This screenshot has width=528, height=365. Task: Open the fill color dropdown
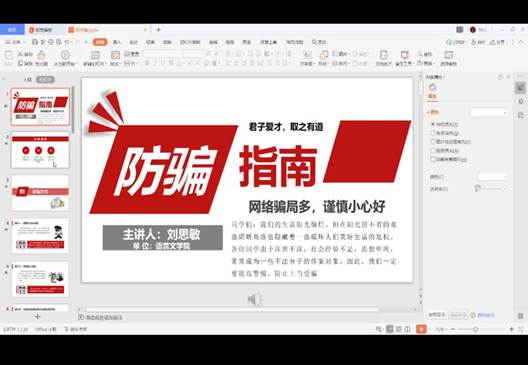492,176
